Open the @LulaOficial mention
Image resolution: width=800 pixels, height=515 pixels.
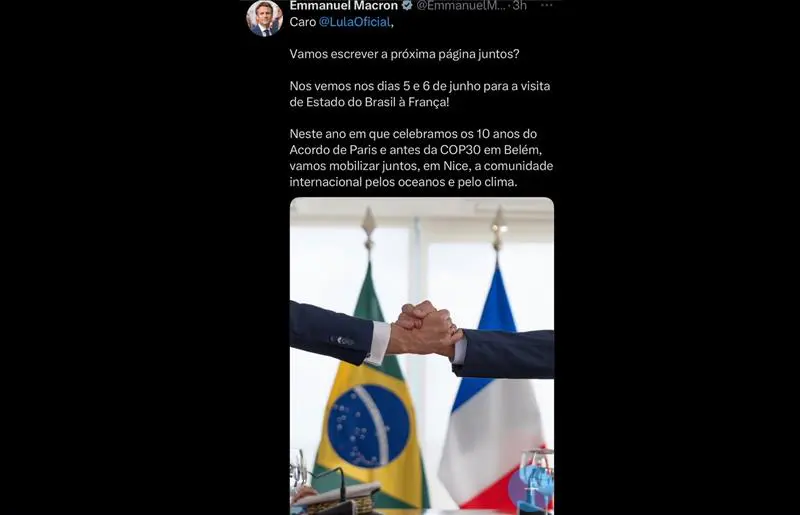(x=355, y=22)
